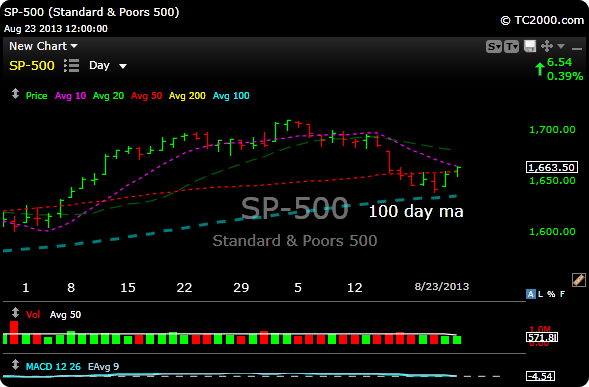Click the 1,663.50 current price label
Image resolution: width=589 pixels, height=387 pixels.
click(552, 167)
